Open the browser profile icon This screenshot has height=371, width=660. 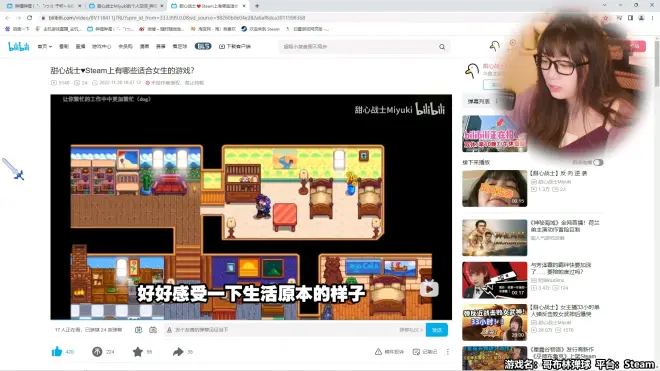pyautogui.click(x=641, y=18)
